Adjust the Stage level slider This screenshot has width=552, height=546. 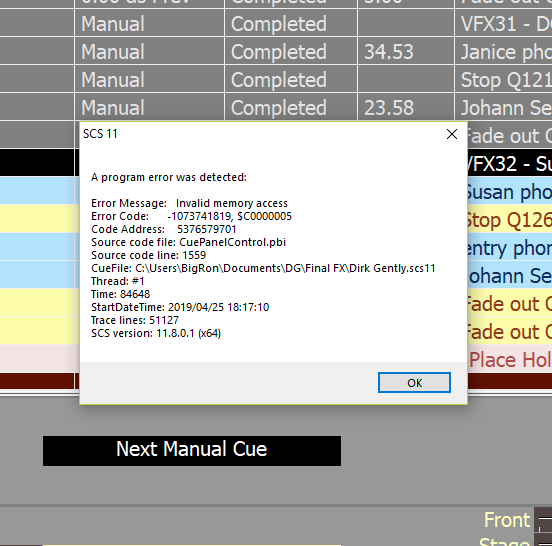(544, 540)
